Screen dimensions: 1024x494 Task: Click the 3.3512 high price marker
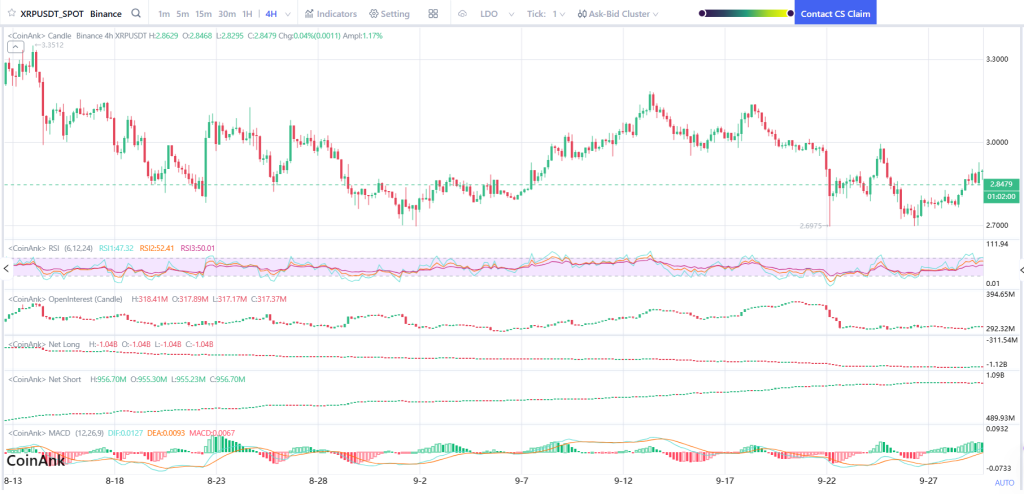[x=52, y=45]
